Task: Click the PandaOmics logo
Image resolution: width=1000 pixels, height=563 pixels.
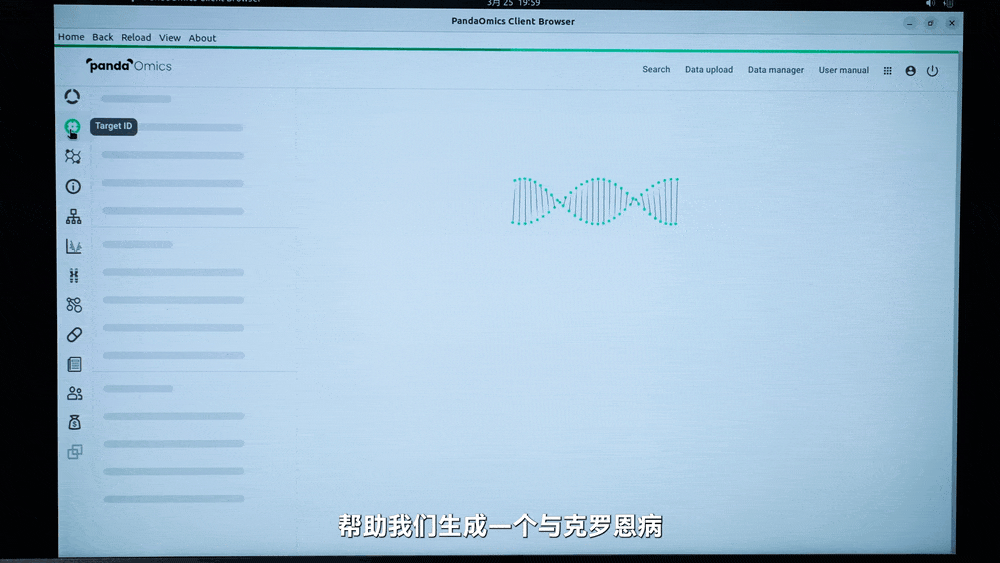Action: (129, 66)
